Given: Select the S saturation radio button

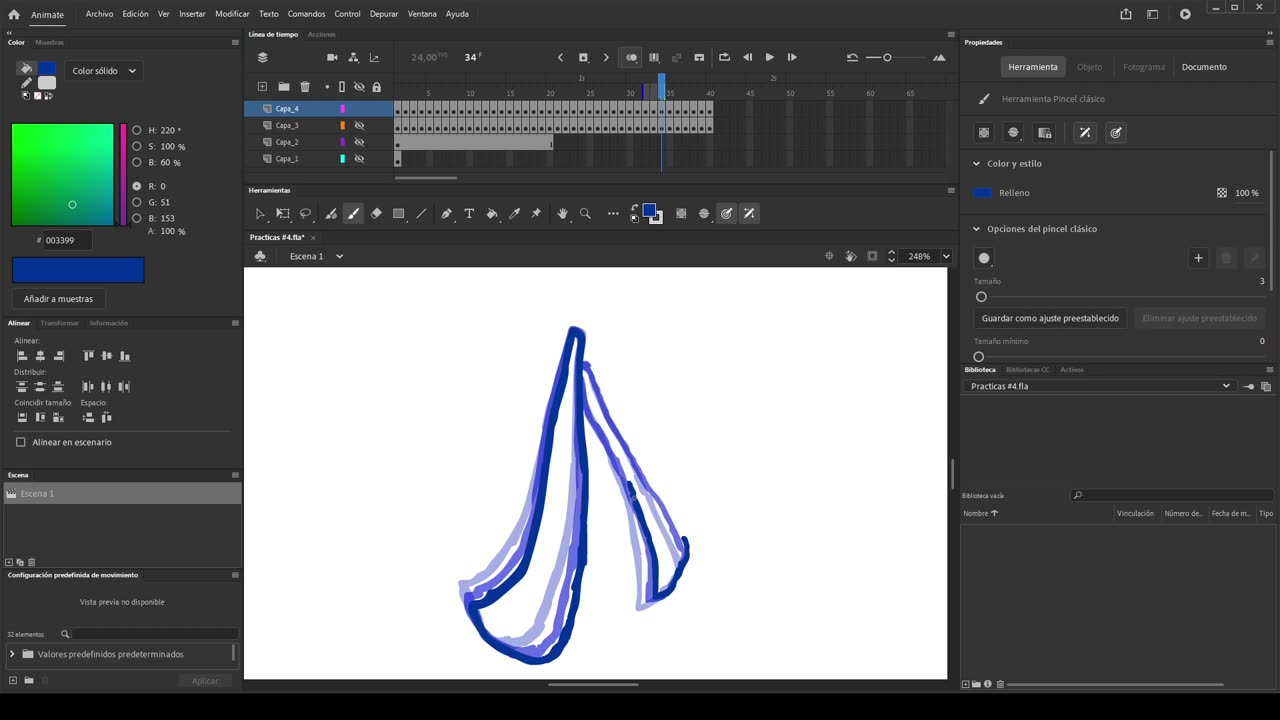Looking at the screenshot, I should click(x=137, y=146).
